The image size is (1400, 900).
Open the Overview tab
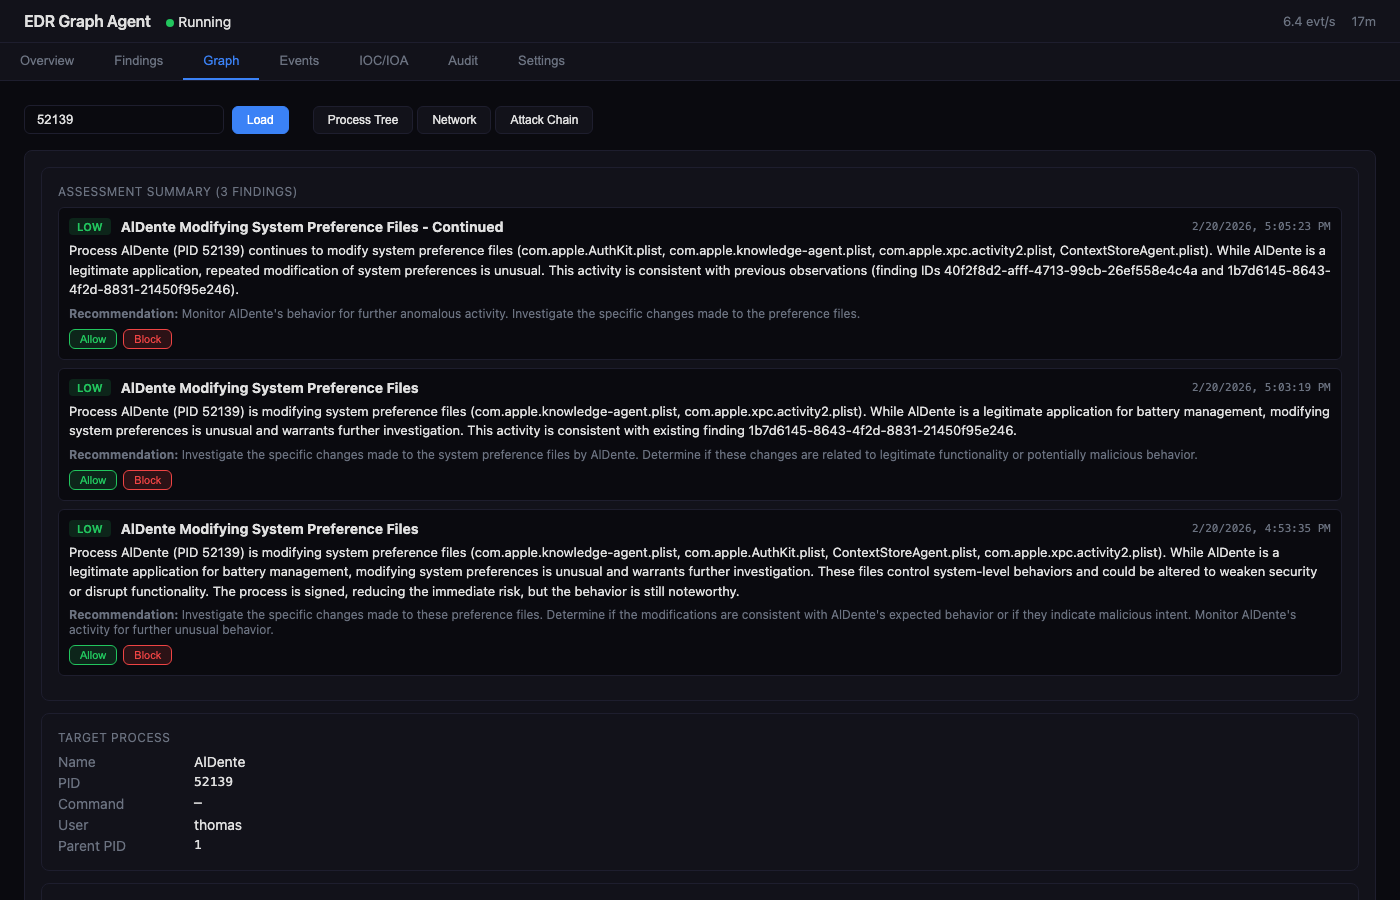(47, 61)
